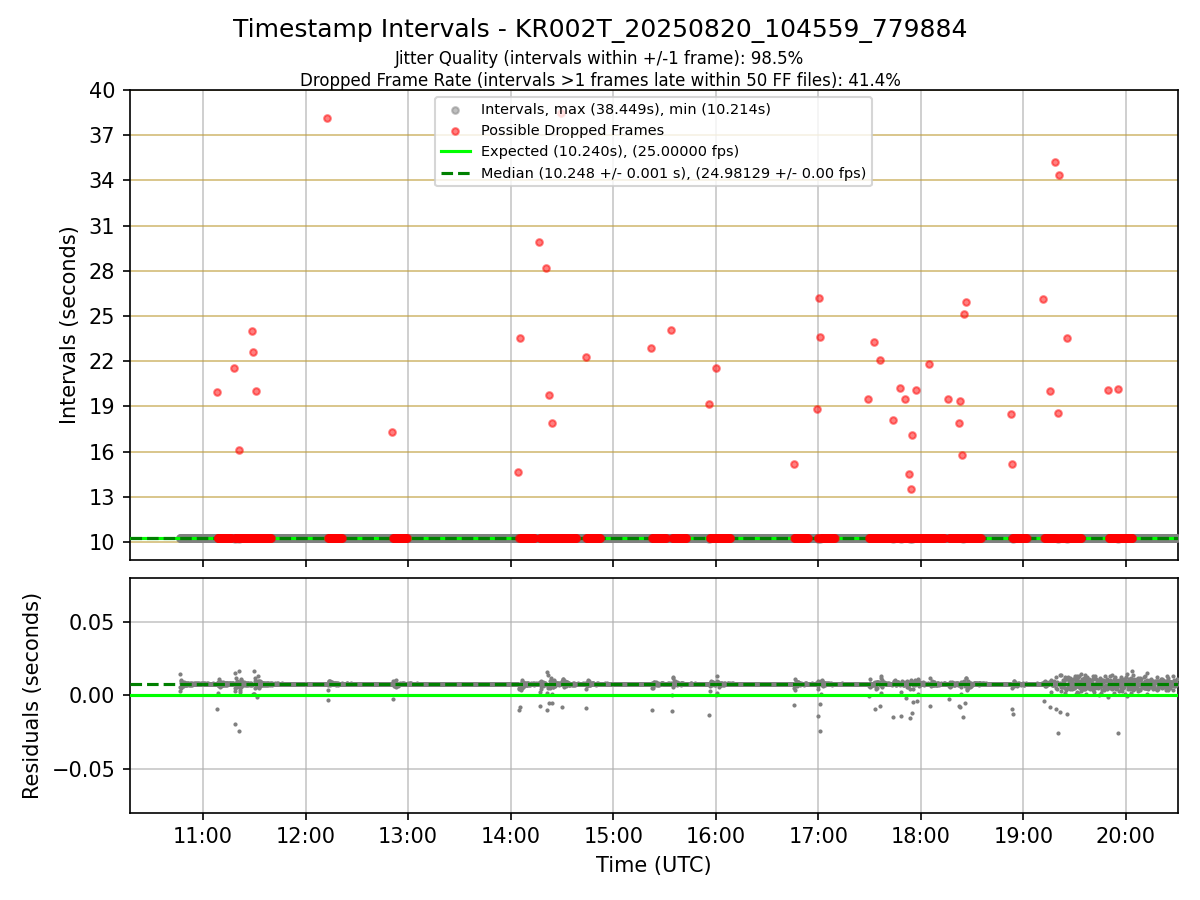Click the y-axis tick label '16'

pos(104,452)
